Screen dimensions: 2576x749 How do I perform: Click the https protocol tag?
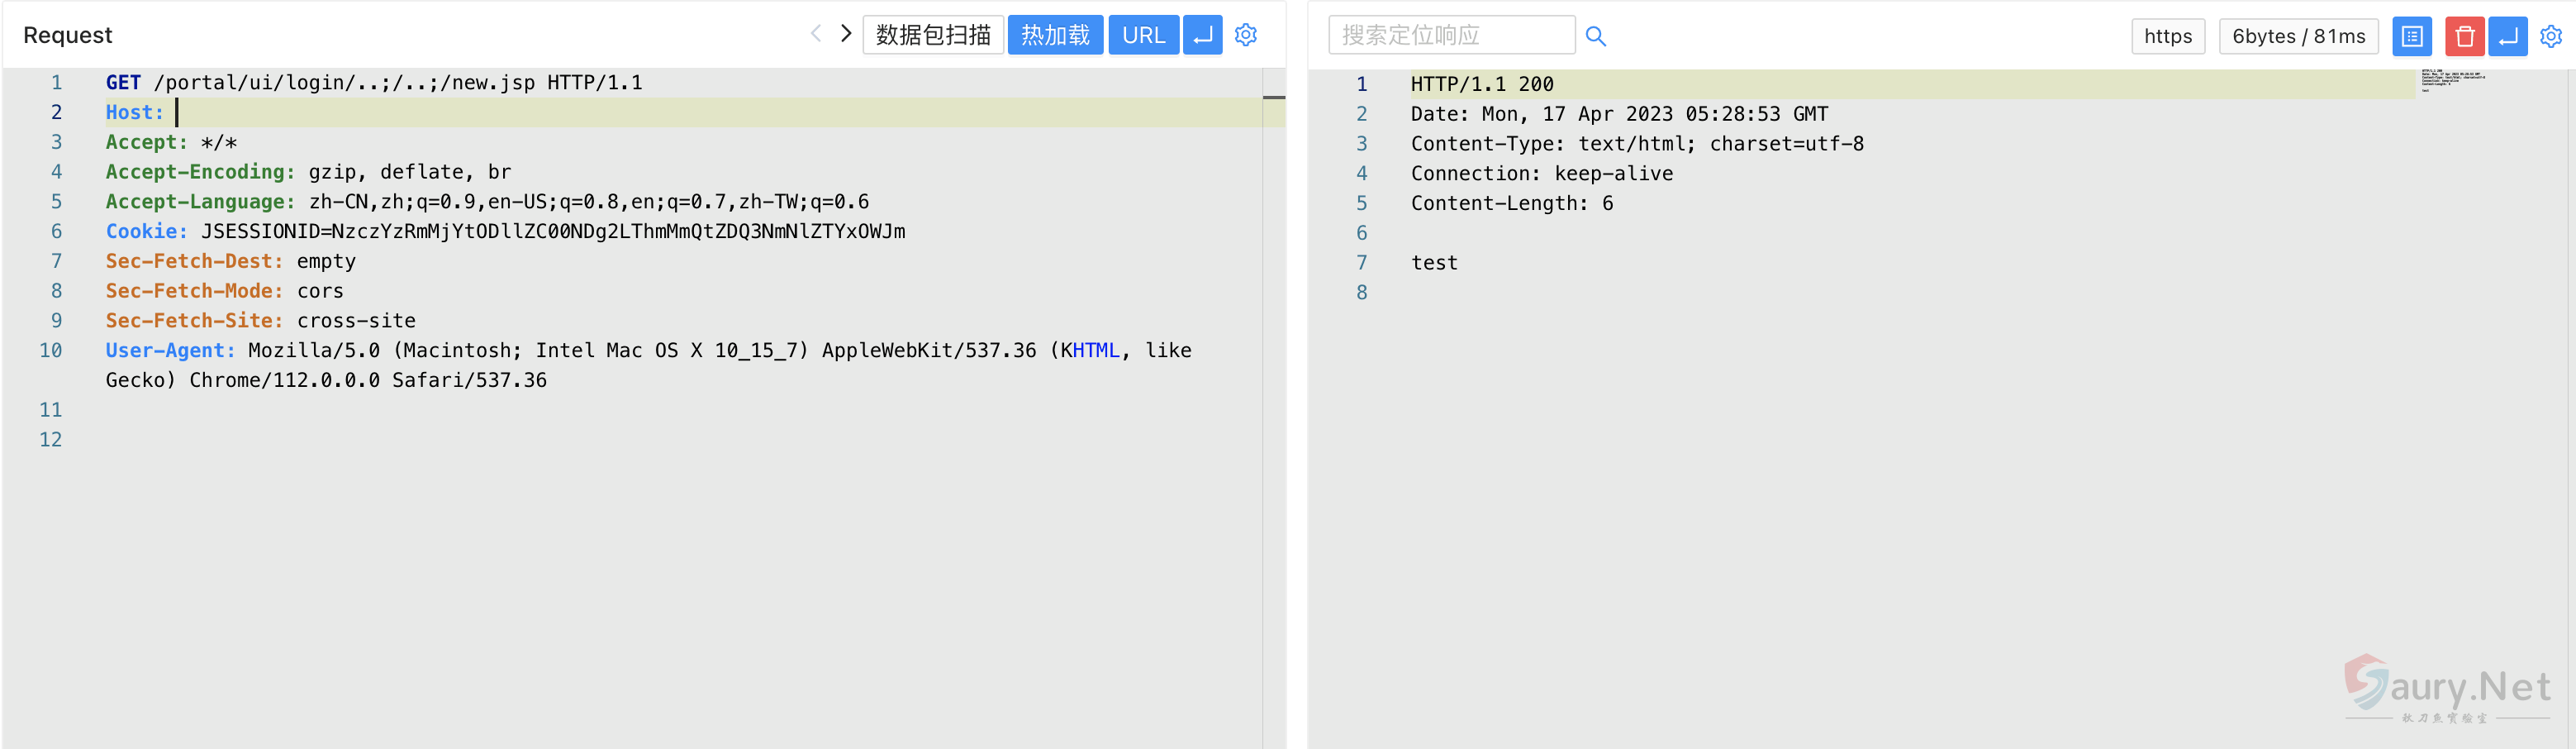(2167, 37)
